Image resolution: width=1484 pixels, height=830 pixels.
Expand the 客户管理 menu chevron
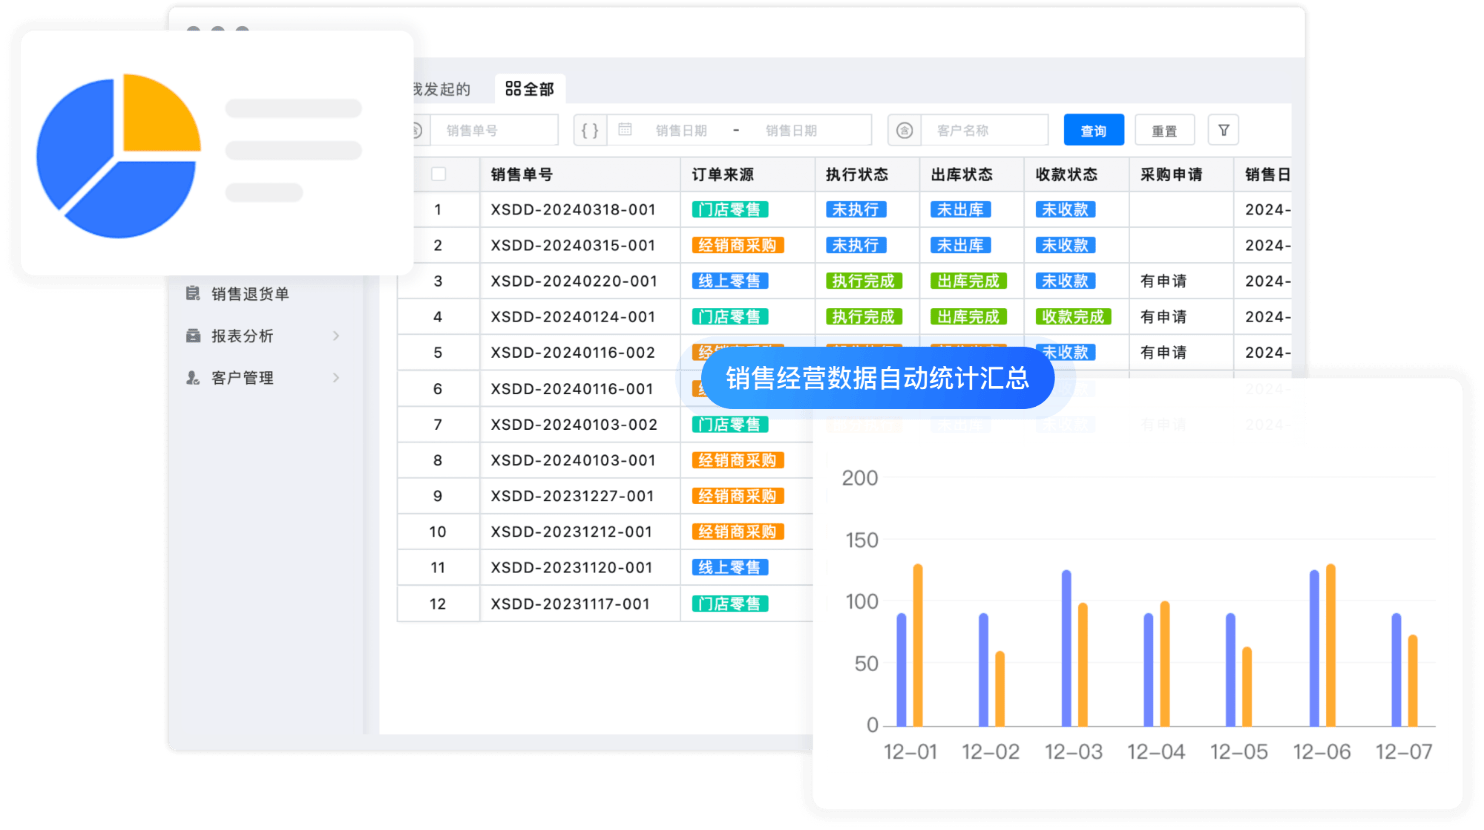tap(336, 378)
